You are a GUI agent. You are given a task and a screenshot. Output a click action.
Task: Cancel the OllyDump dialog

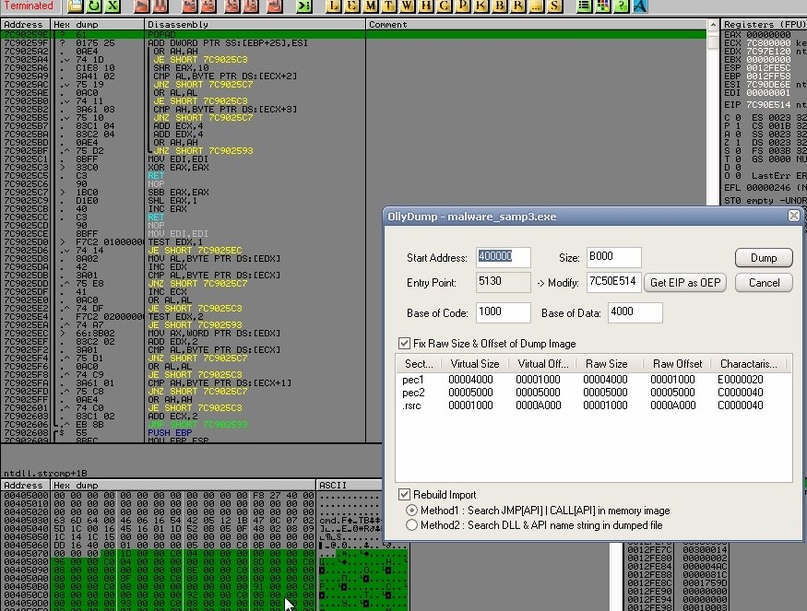pyautogui.click(x=763, y=283)
